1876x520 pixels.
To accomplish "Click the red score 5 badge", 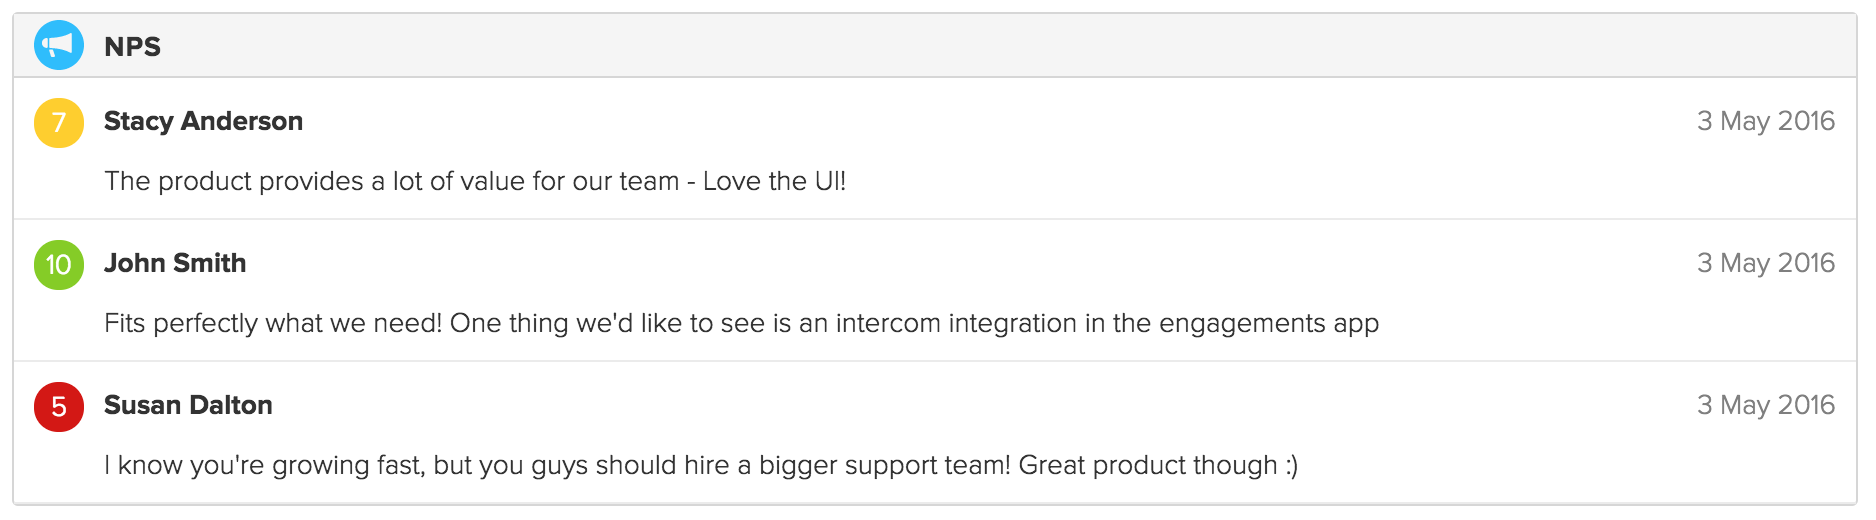I will (59, 407).
